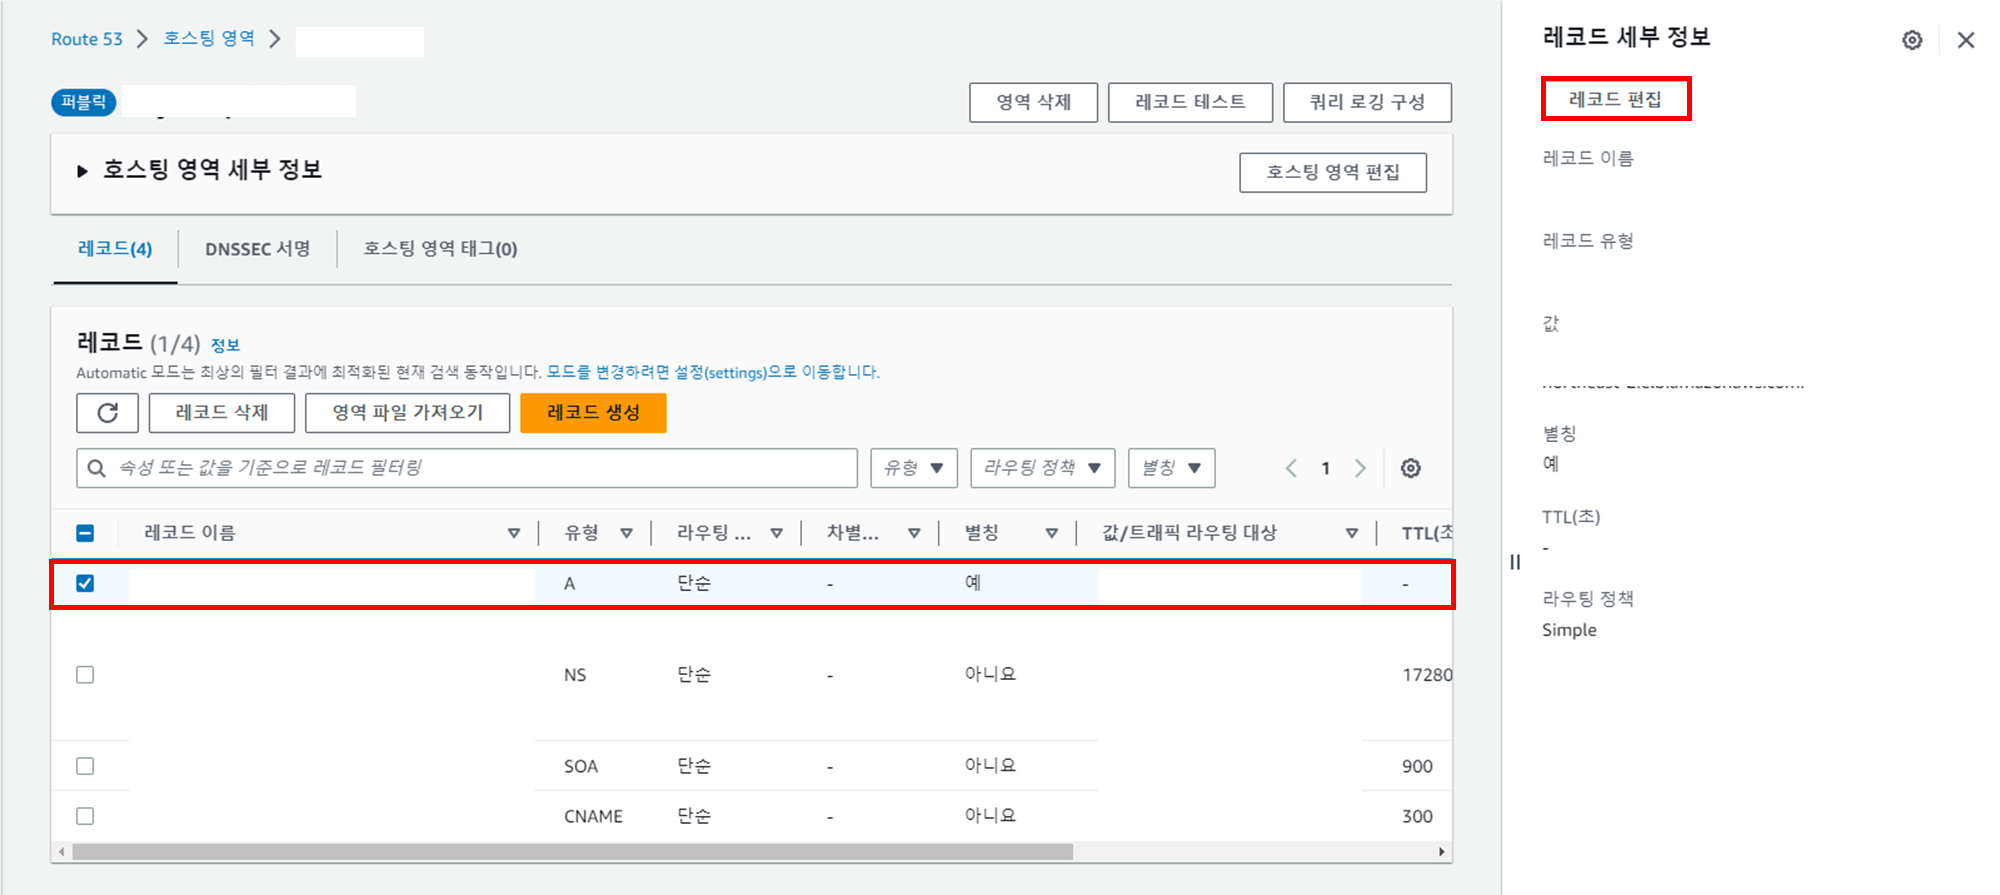Click breadcrumb chevron after Route 53
This screenshot has width=2000, height=895.
point(142,39)
